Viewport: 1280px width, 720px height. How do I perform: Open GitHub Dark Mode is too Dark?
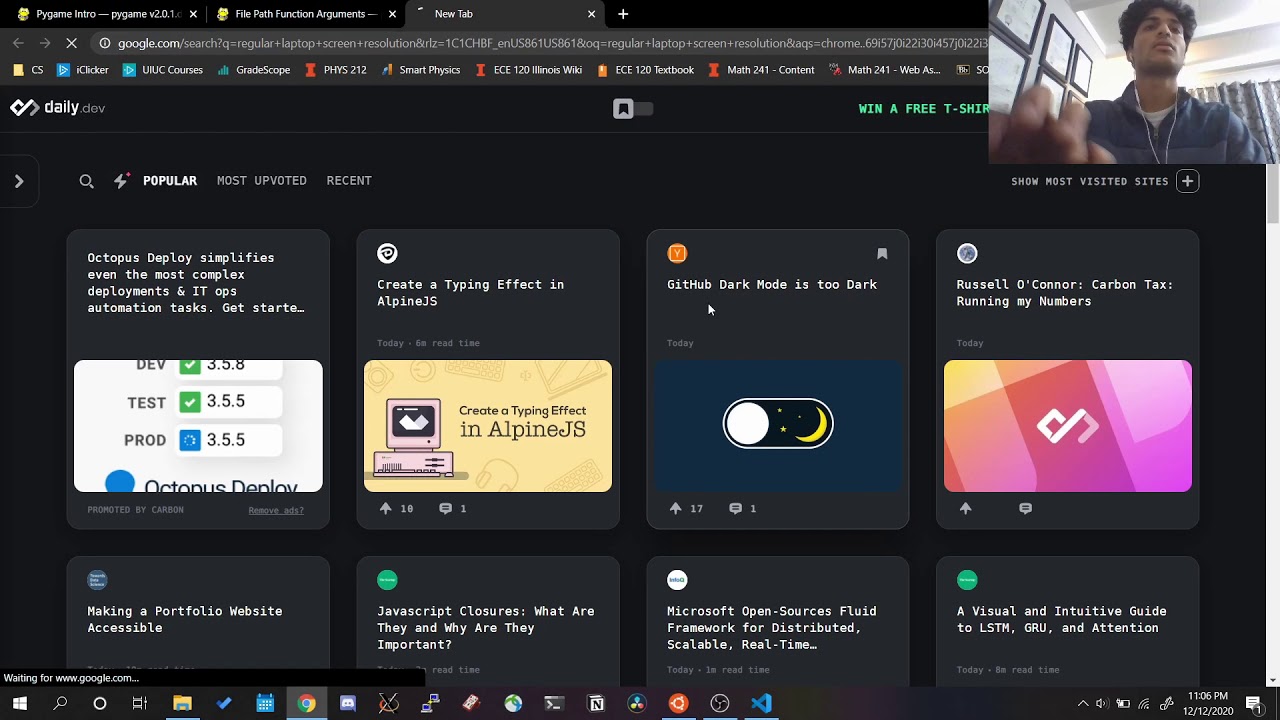click(772, 285)
